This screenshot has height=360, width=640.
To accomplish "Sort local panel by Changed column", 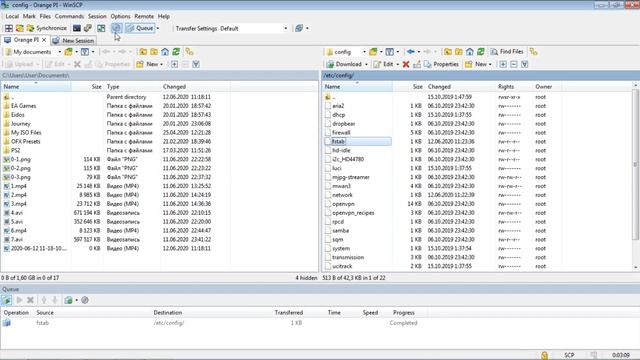I will 195,87.
